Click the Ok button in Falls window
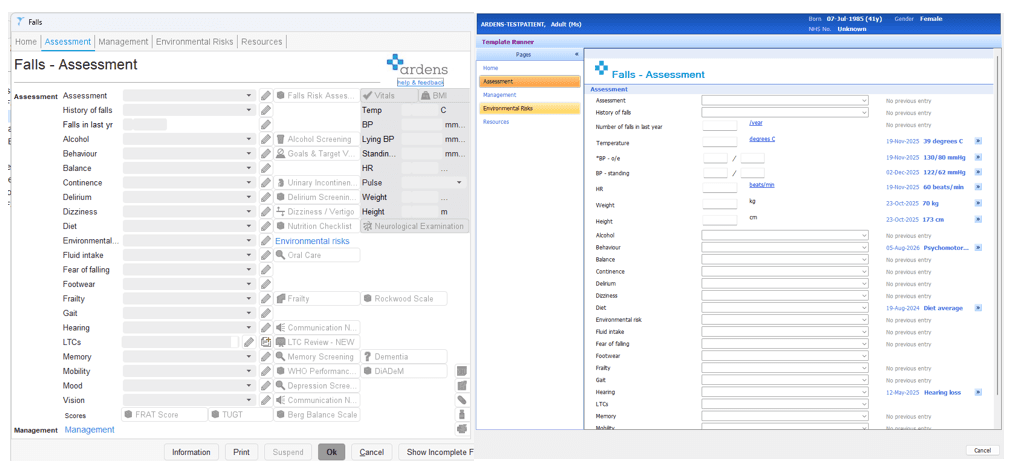 (331, 452)
